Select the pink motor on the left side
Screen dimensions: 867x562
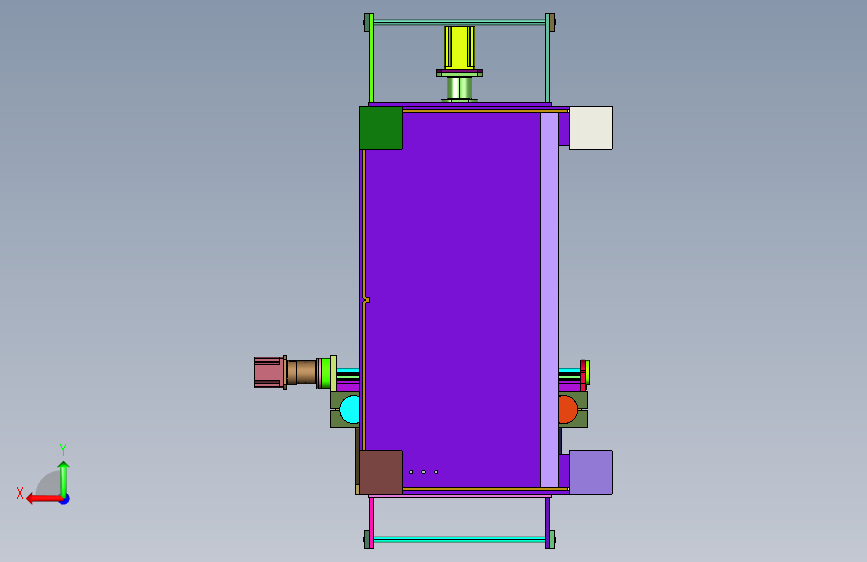click(269, 372)
